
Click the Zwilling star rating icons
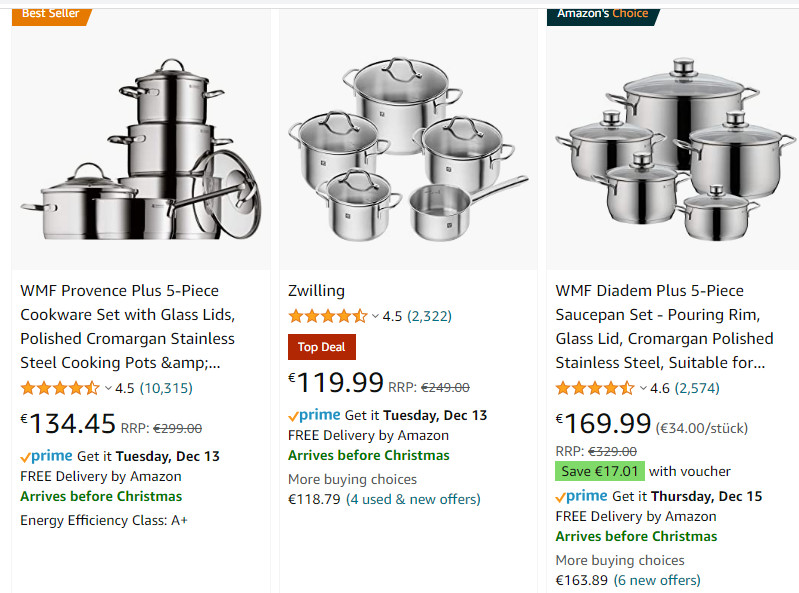(x=327, y=316)
